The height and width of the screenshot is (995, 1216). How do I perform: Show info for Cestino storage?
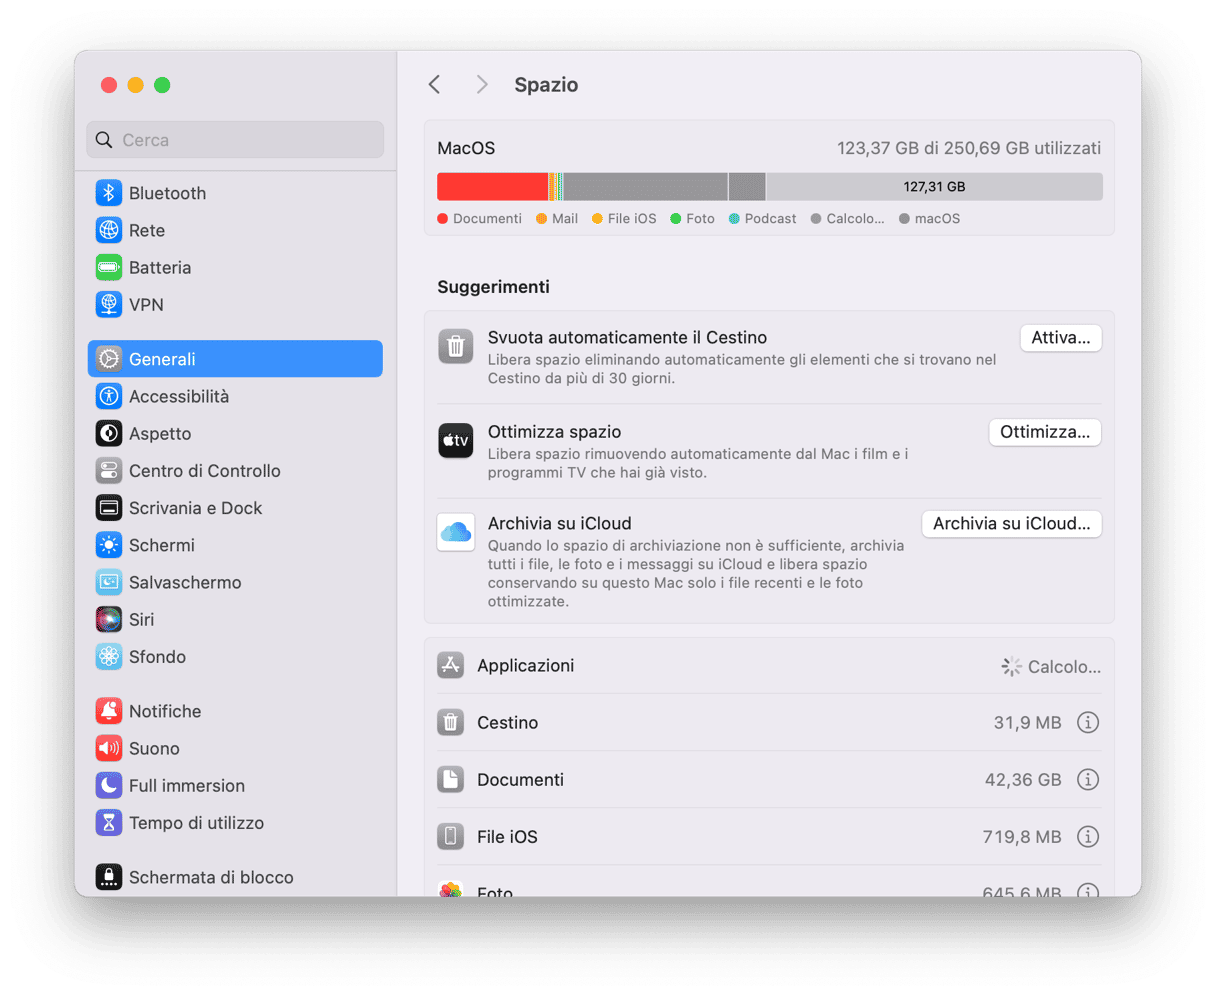(1087, 722)
